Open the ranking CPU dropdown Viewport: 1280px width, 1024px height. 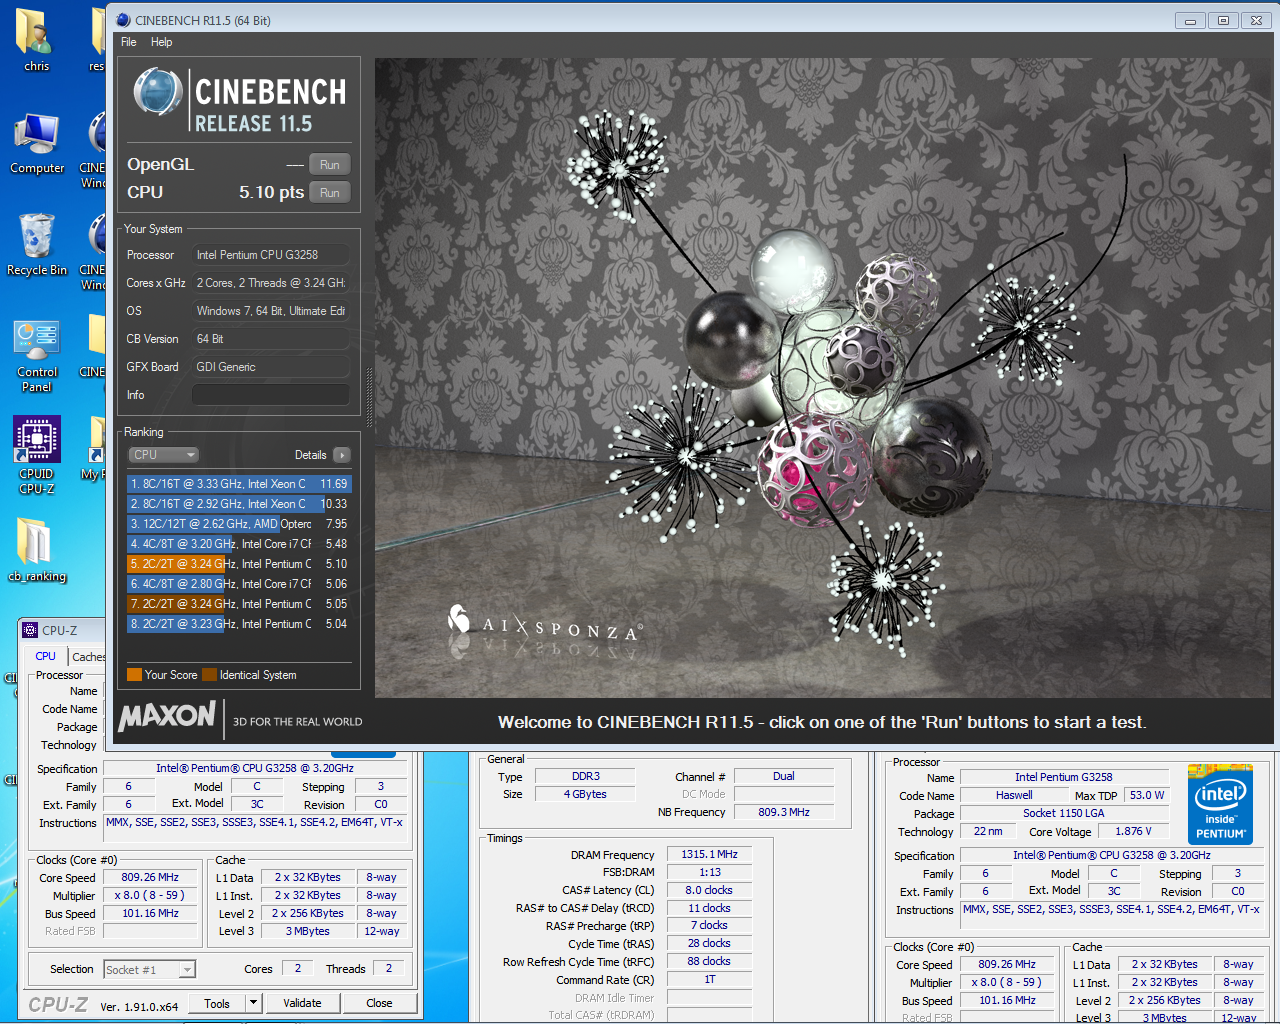163,455
